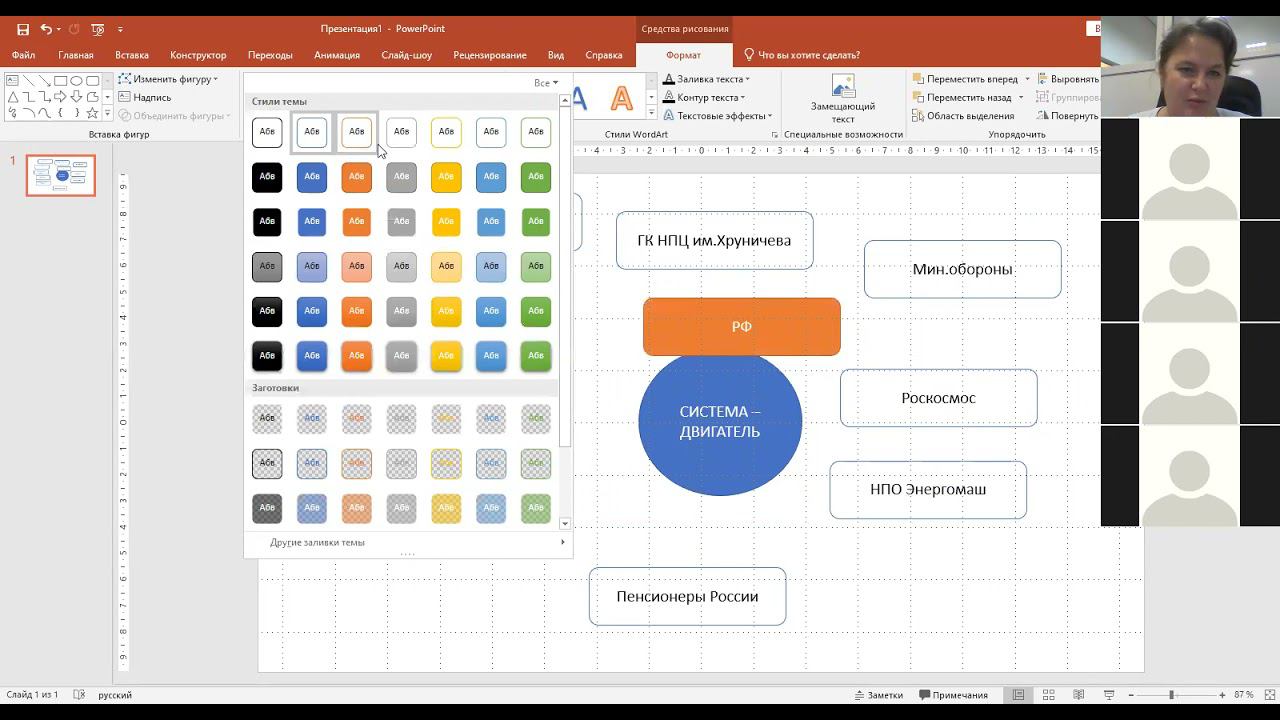The image size is (1280, 720).
Task: Pick the text box shape in gallery
Action: [x=13, y=81]
